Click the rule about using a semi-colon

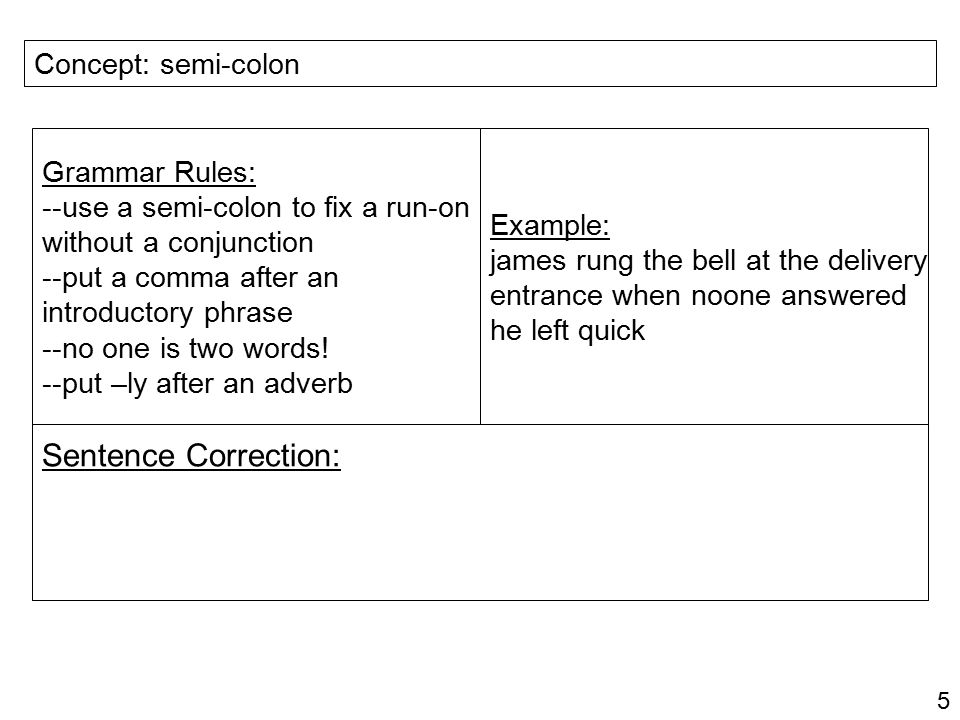pos(255,208)
